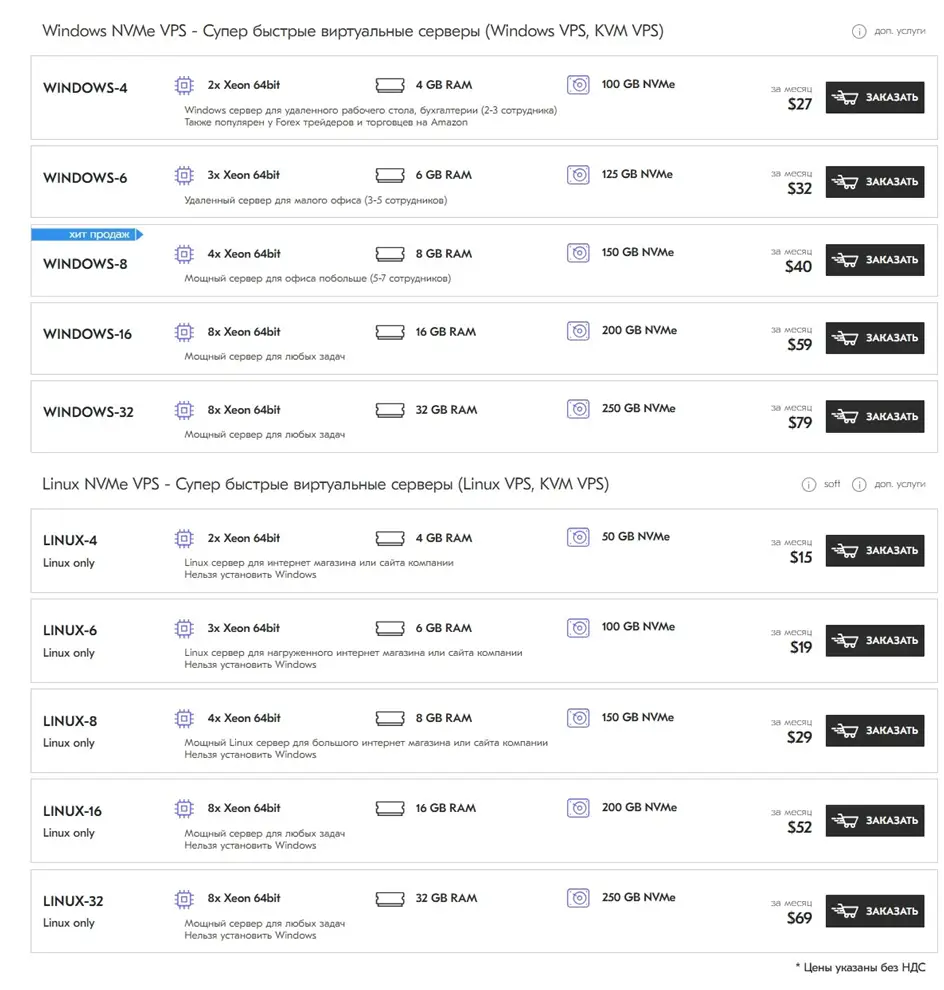Order the LINUX-8 plan for $29
944x990 pixels.
coord(875,731)
